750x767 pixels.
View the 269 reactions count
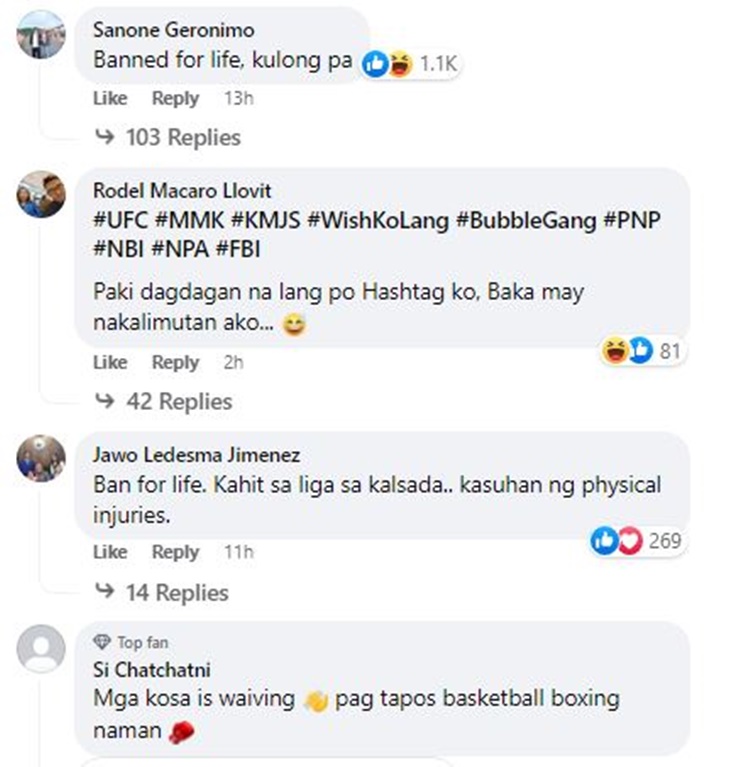point(665,541)
